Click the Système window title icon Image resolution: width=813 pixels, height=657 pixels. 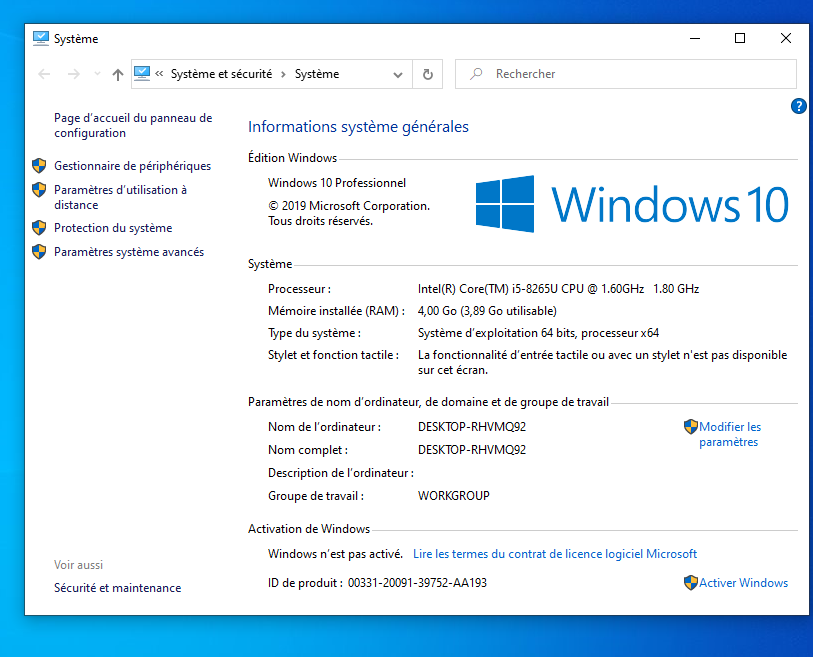(x=40, y=38)
